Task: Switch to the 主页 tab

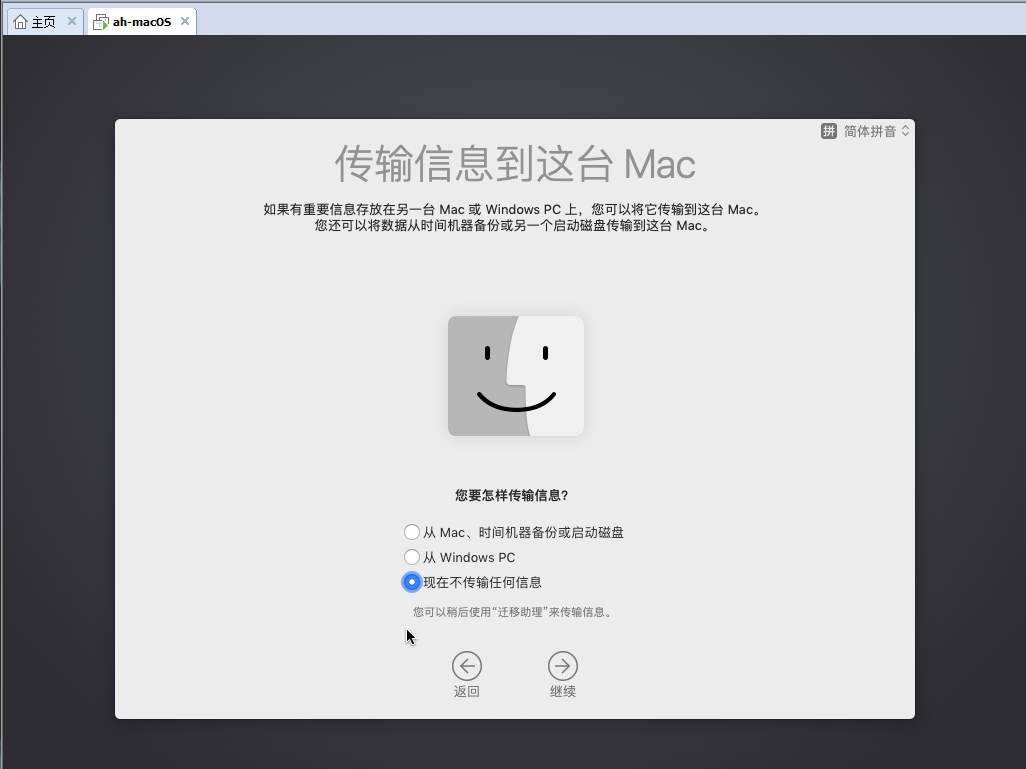Action: pos(43,21)
